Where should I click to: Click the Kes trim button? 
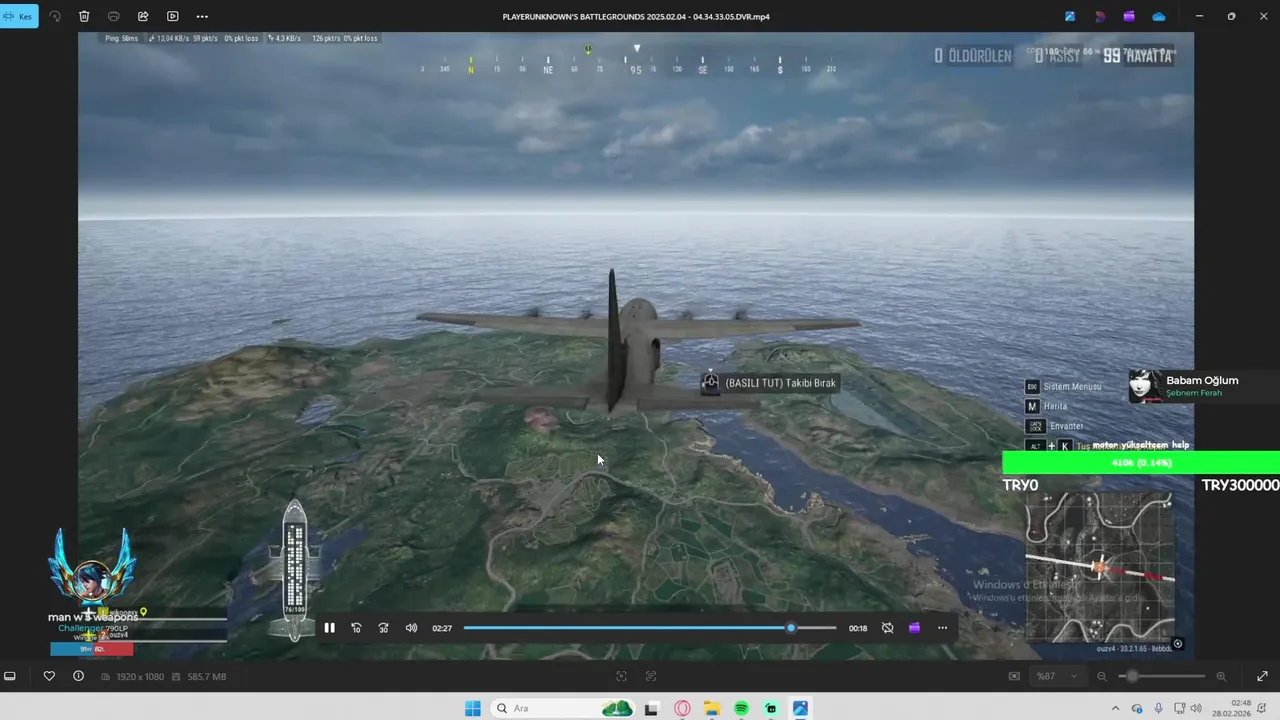(19, 16)
